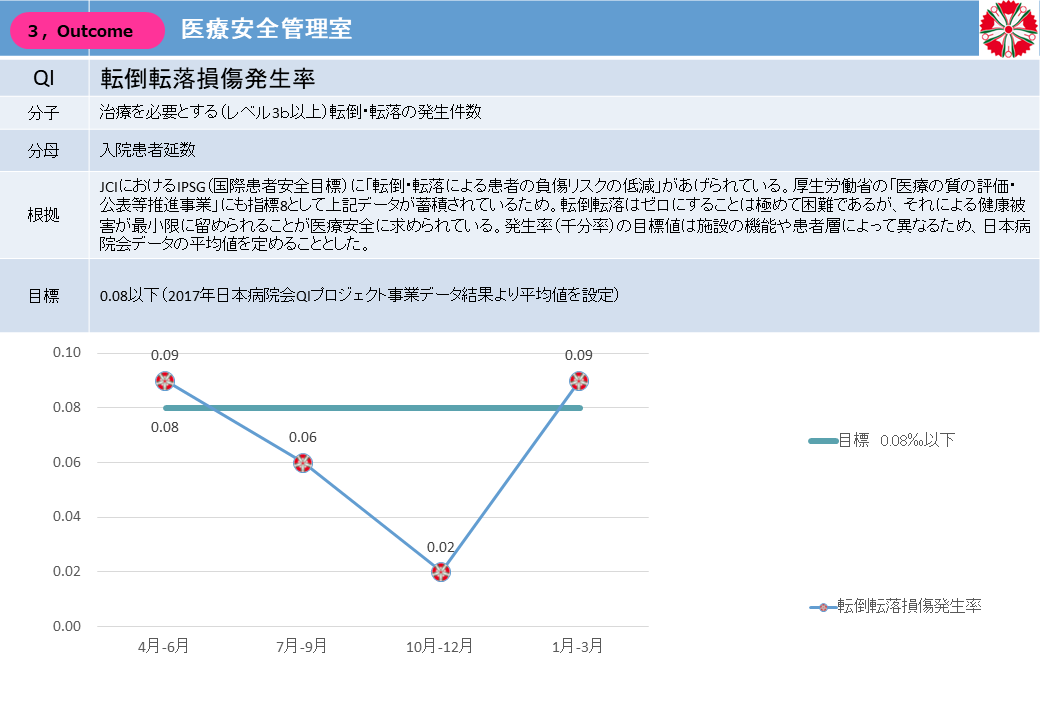Click the teal 目標 legend line swatch
The width and height of the screenshot is (1040, 720).
coord(822,441)
